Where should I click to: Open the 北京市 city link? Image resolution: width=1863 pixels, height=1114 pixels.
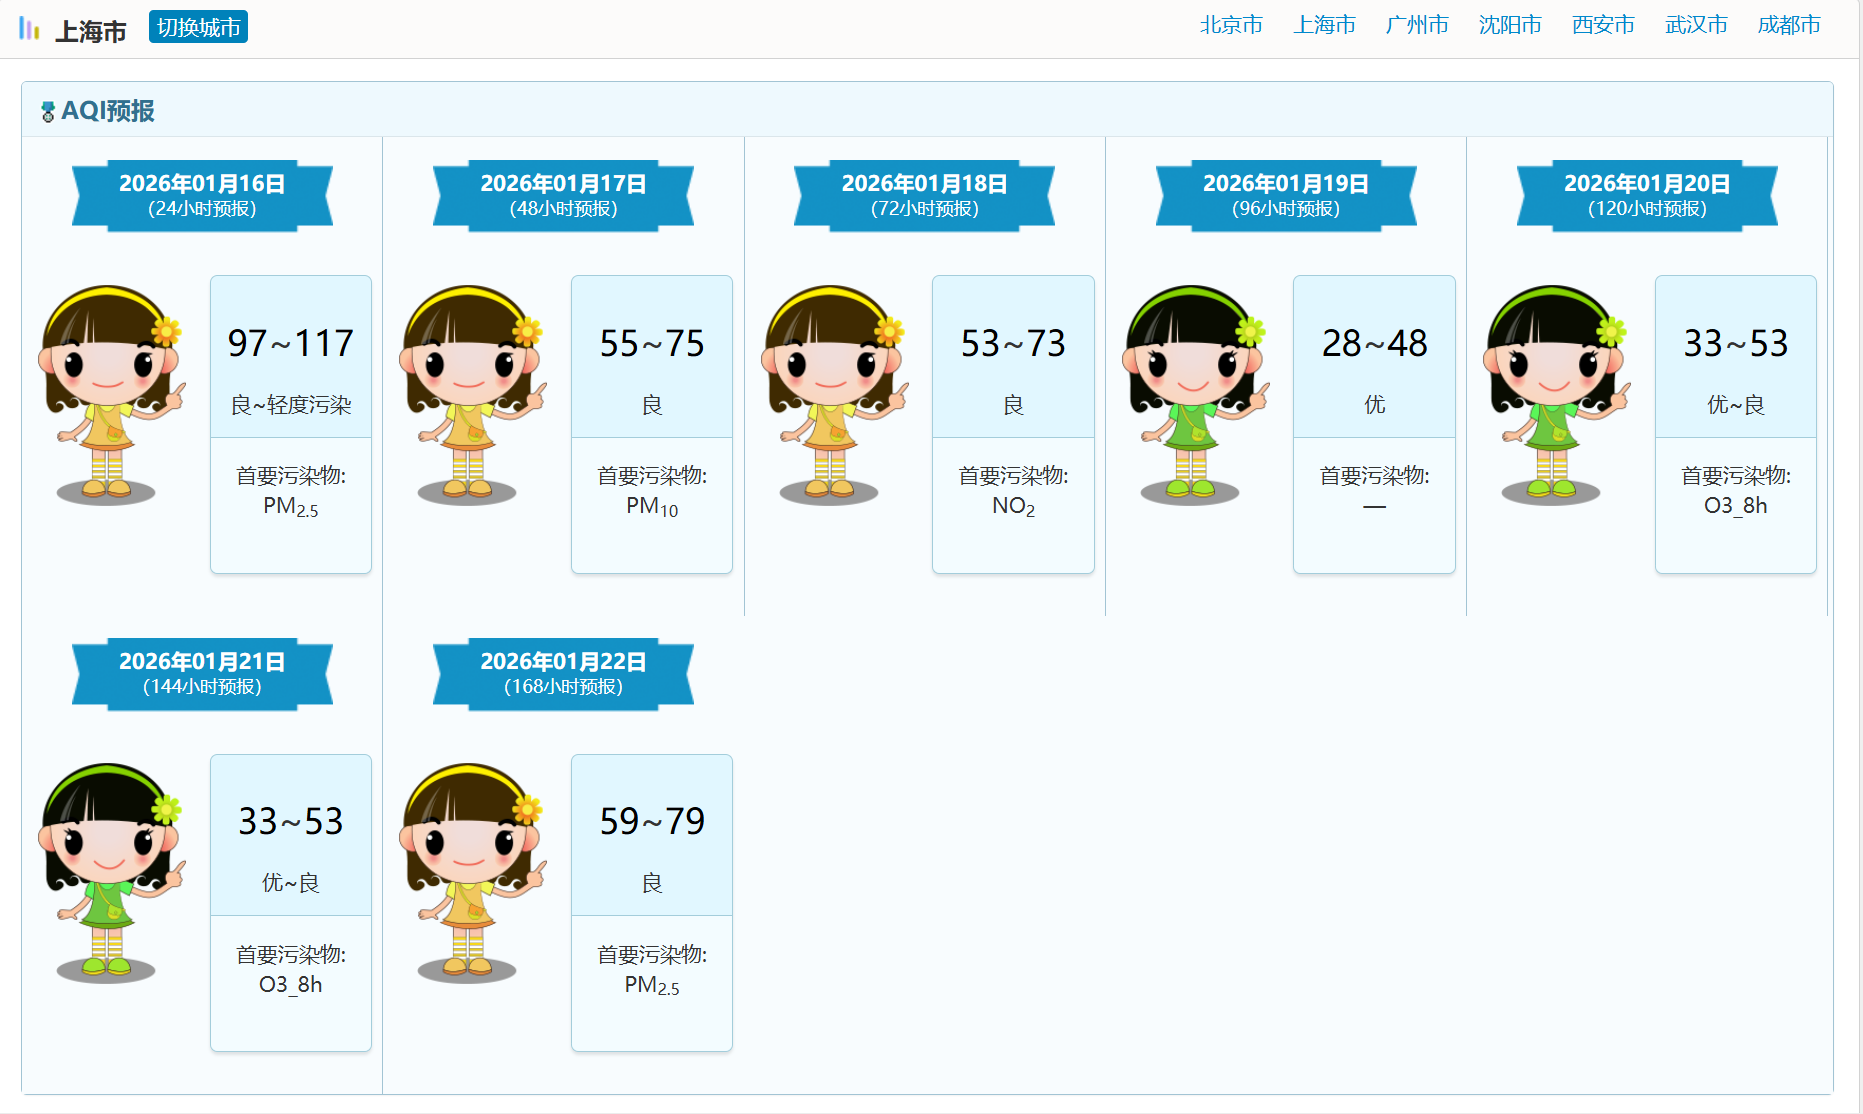coord(1231,25)
